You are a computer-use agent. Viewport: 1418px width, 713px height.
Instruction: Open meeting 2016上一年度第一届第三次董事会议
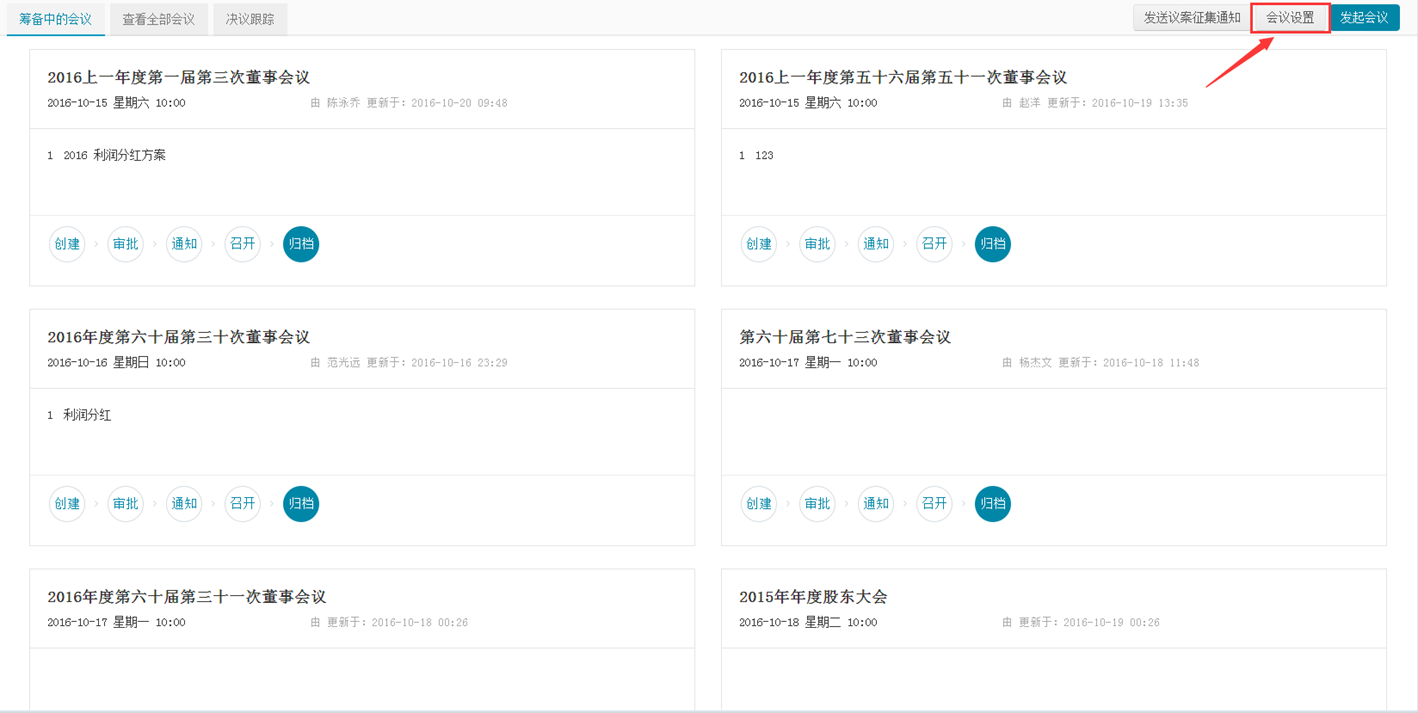pos(178,77)
